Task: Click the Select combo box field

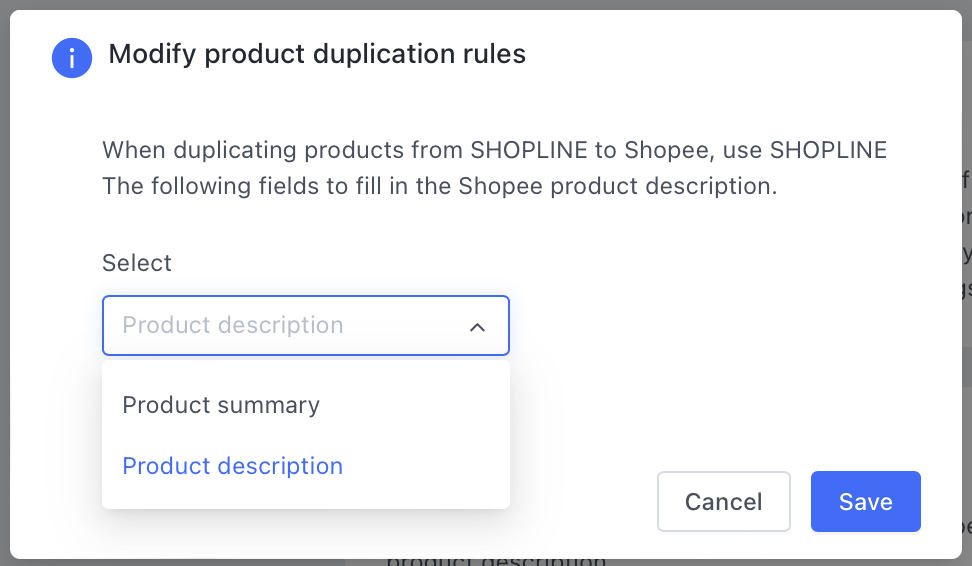Action: [306, 325]
